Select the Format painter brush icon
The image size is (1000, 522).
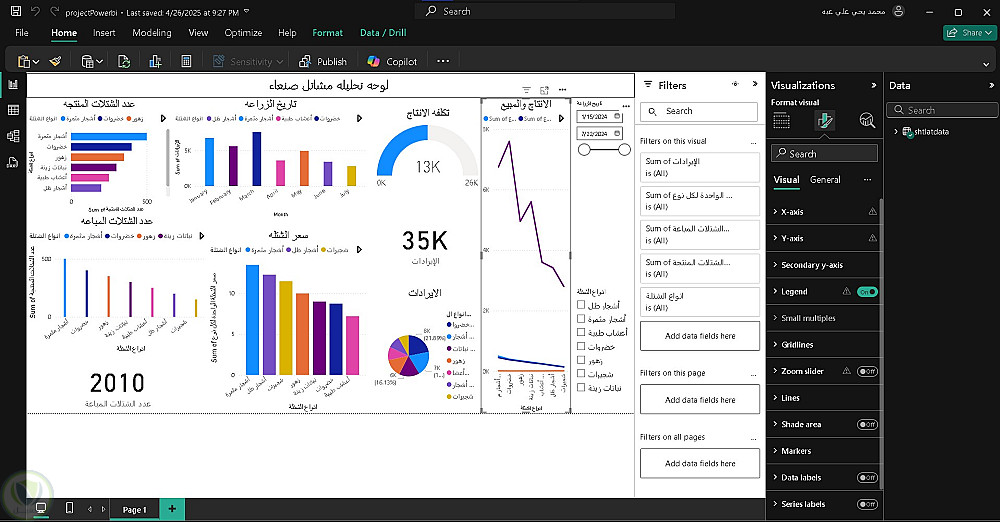(x=55, y=61)
